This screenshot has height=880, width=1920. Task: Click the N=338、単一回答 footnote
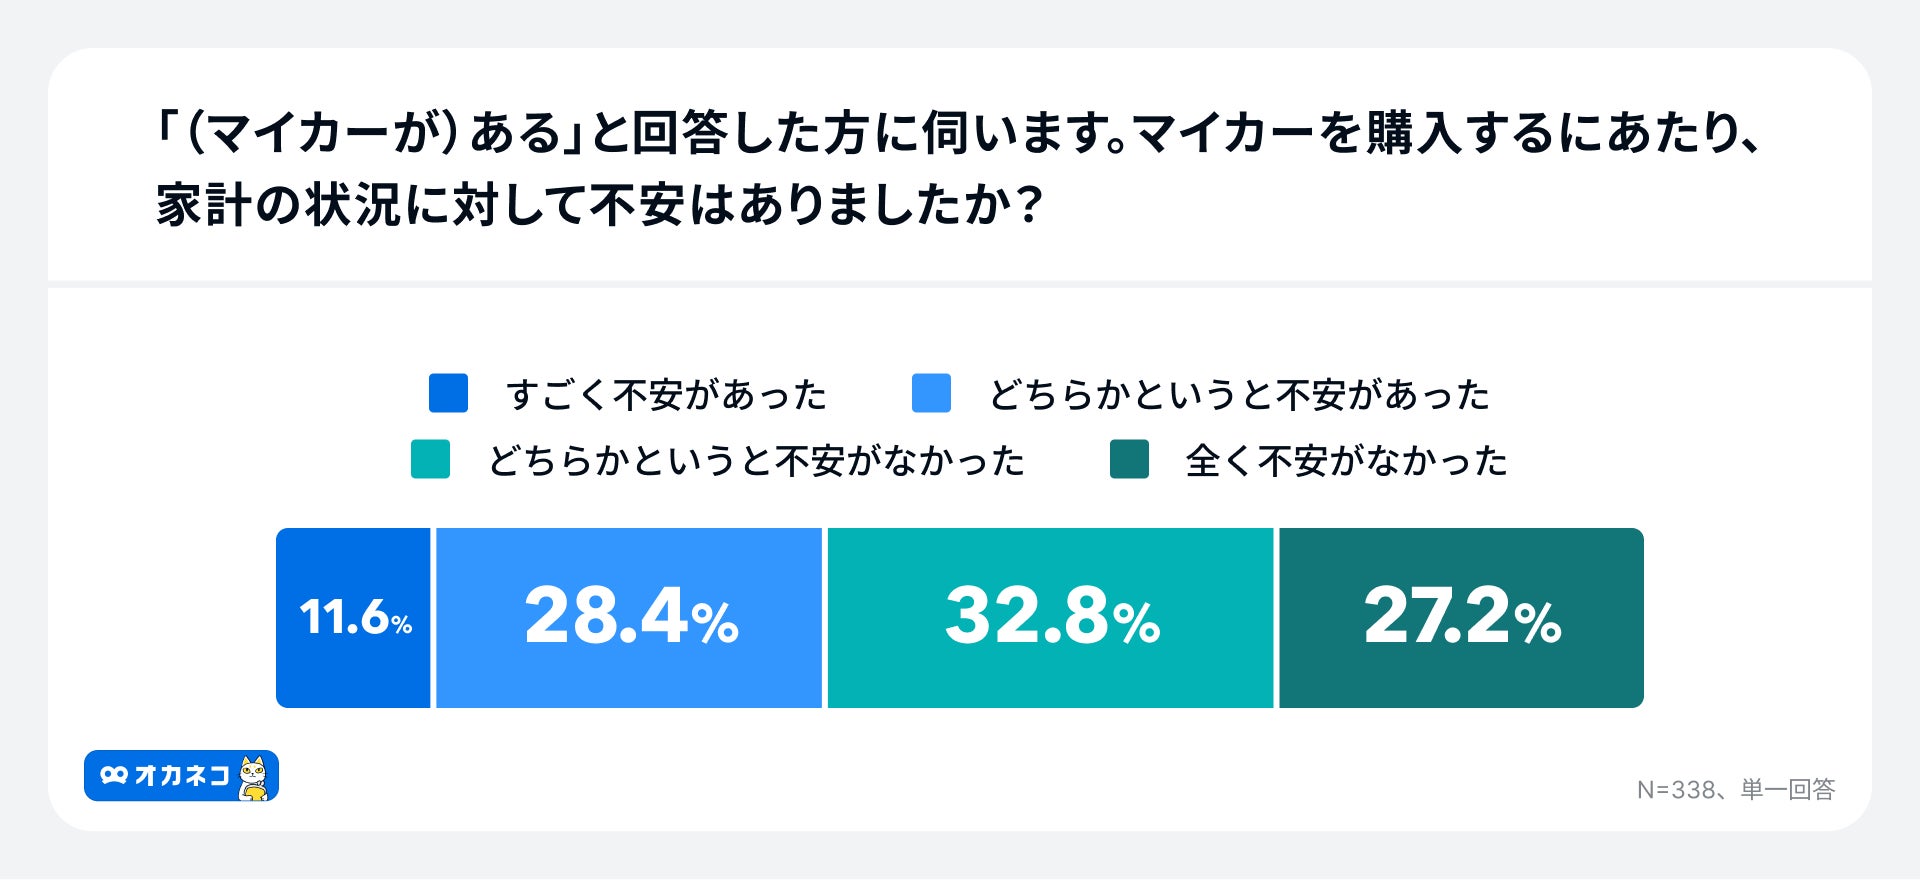[1735, 790]
